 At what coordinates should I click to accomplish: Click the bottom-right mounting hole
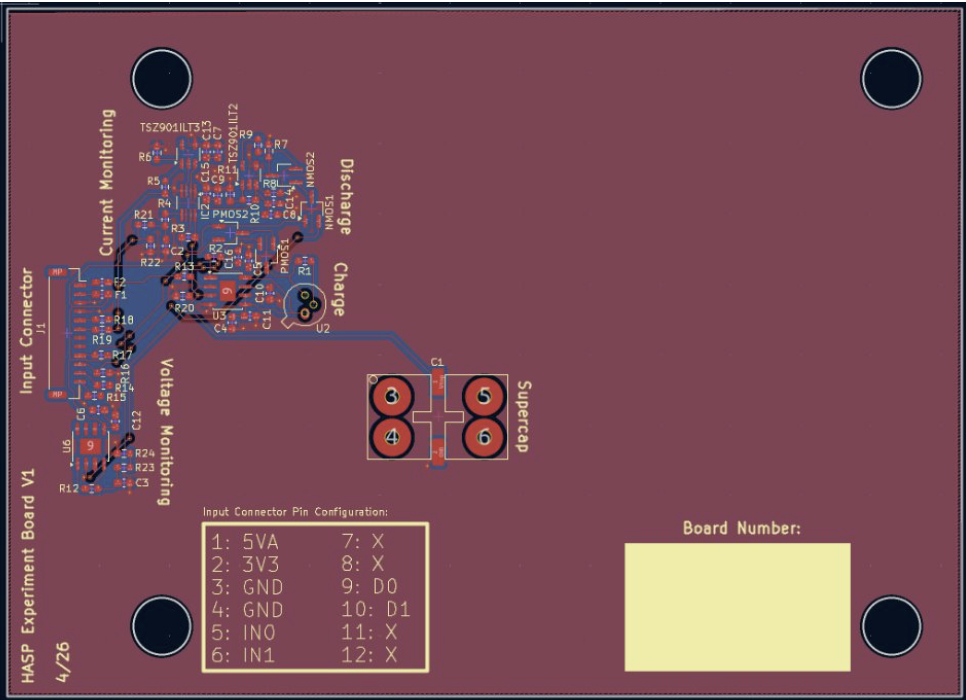click(891, 626)
